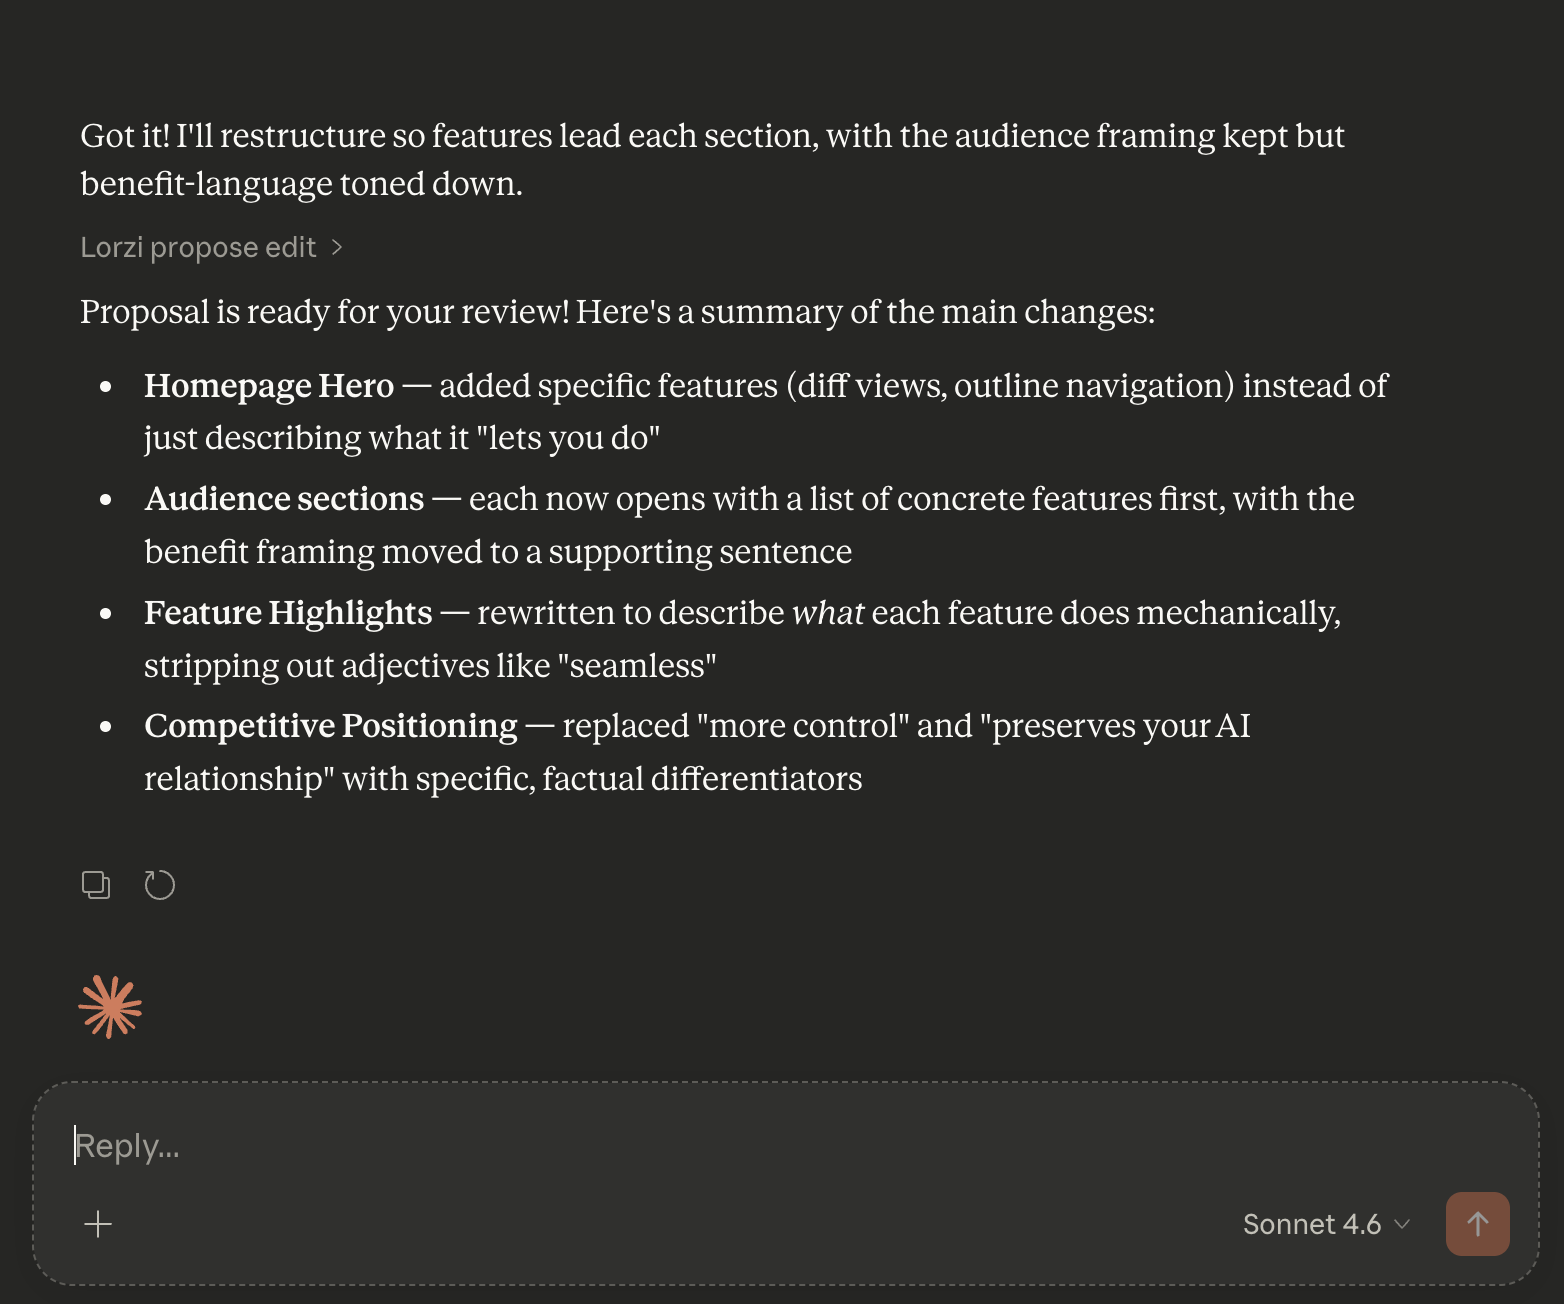This screenshot has height=1304, width=1564.
Task: Click the overlapping-squares copy icon
Action: tap(96, 884)
